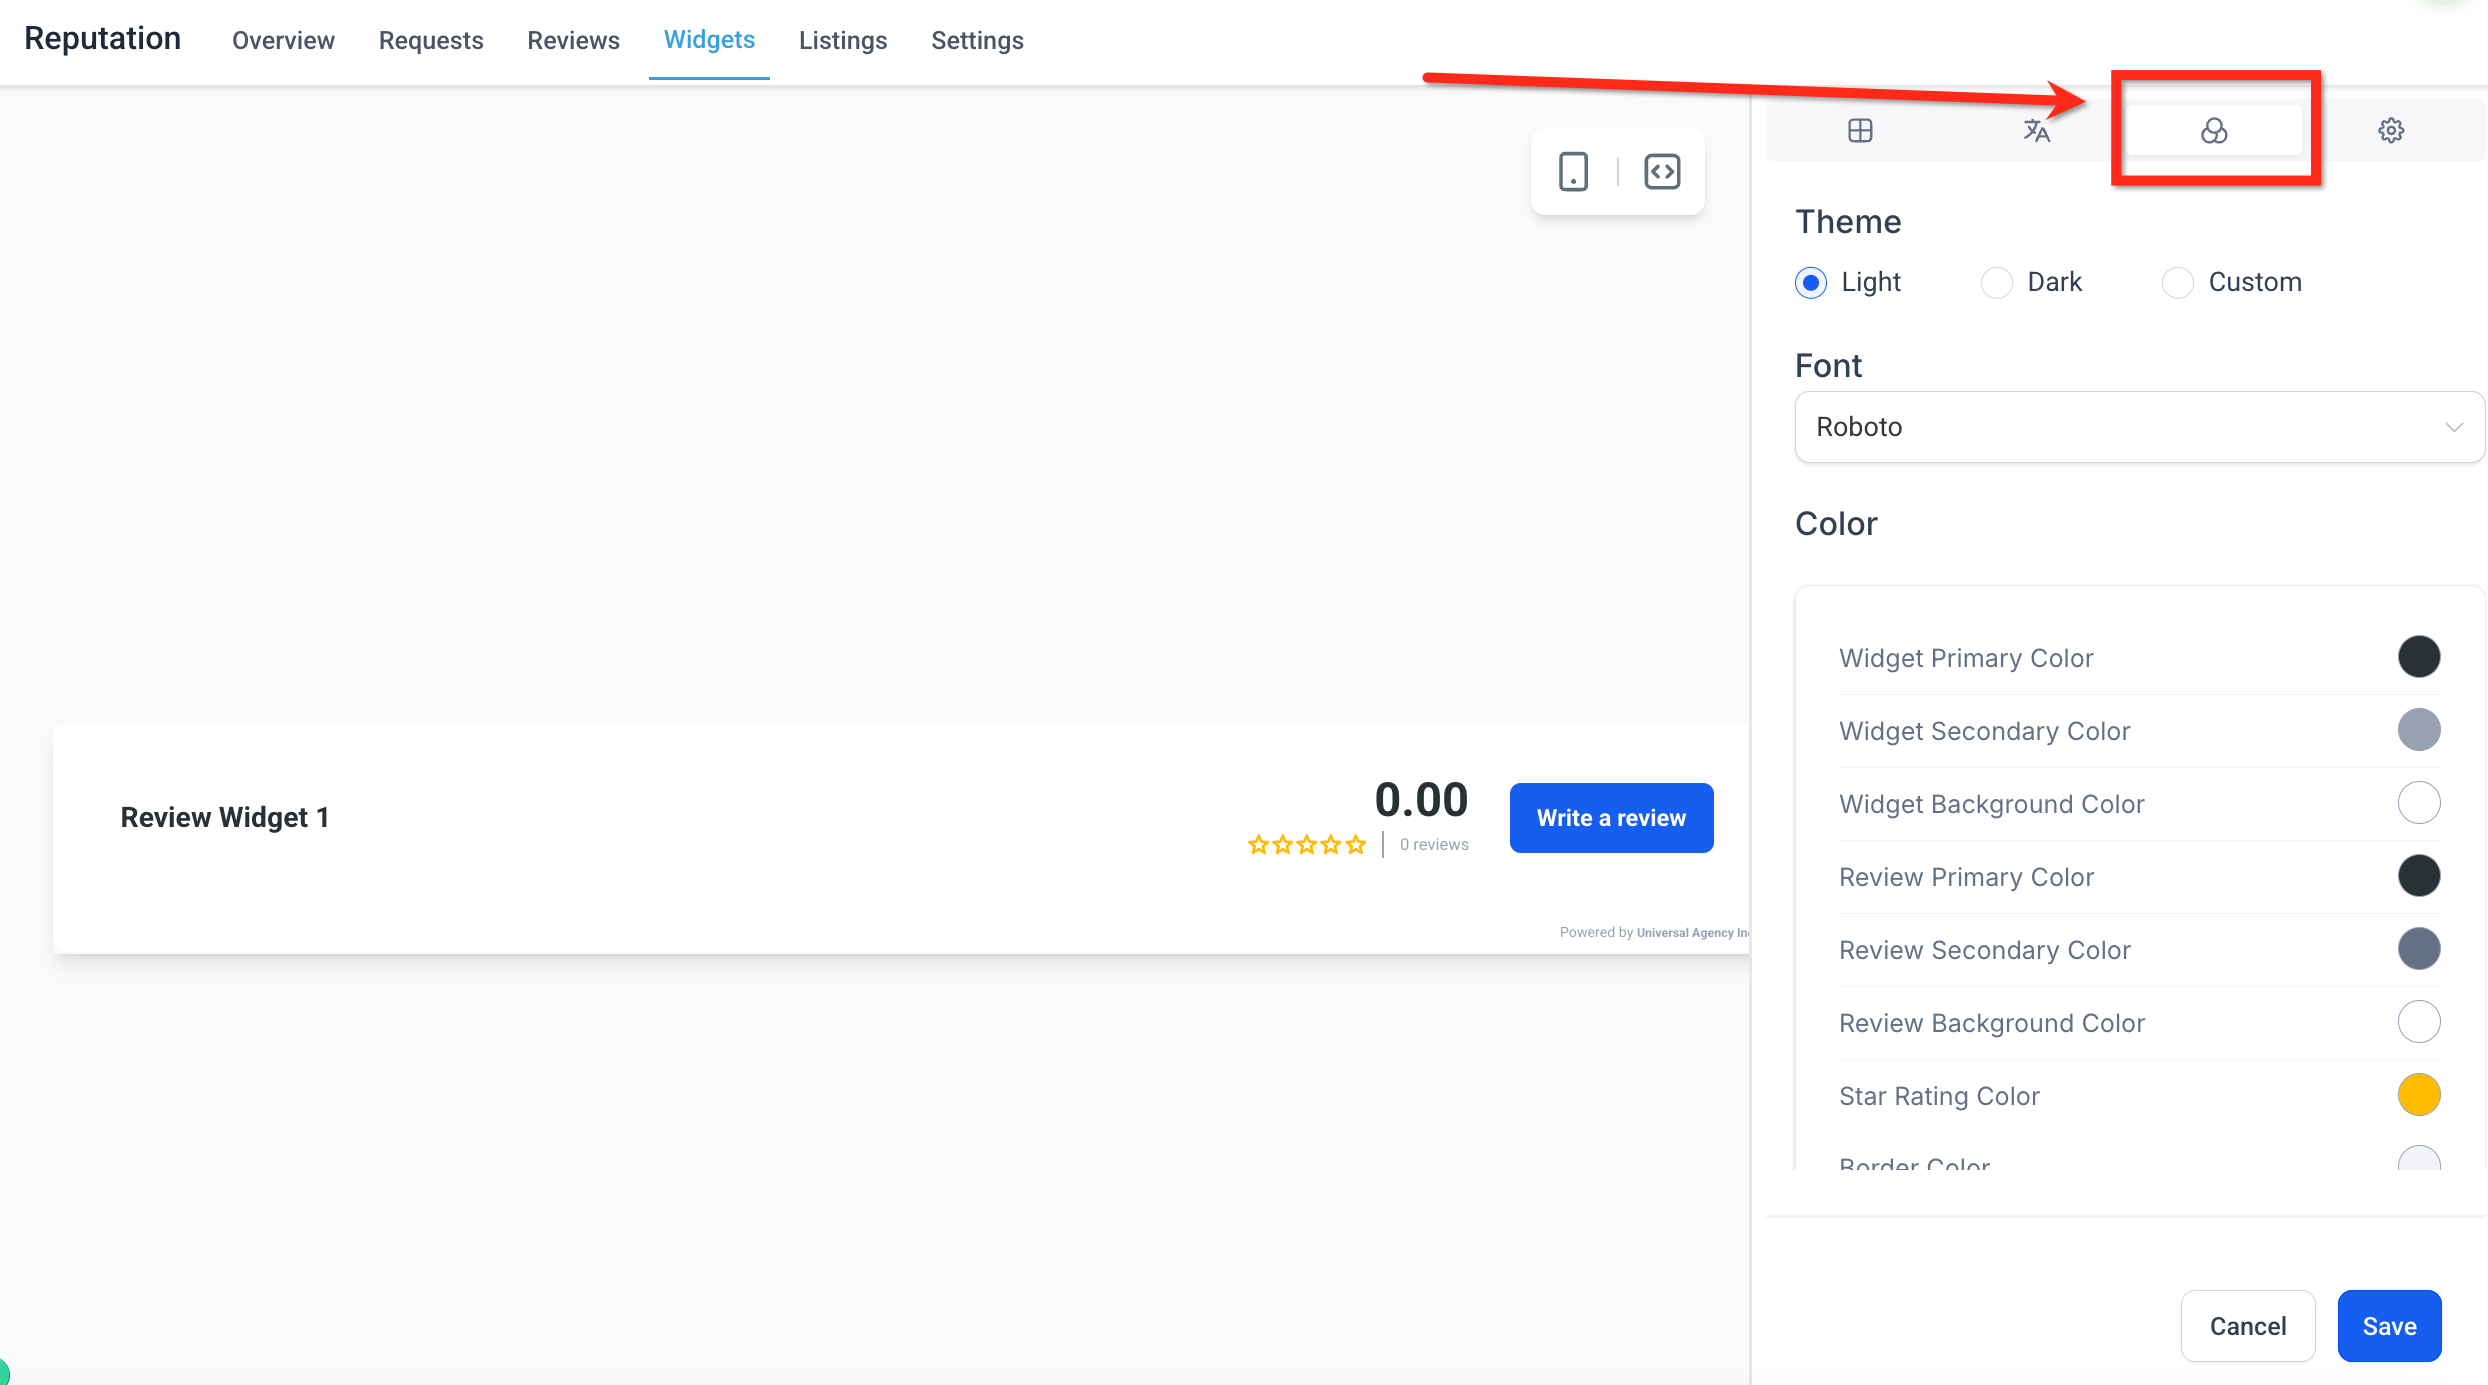Open the Overview tab
Image resolution: width=2488 pixels, height=1385 pixels.
283,40
